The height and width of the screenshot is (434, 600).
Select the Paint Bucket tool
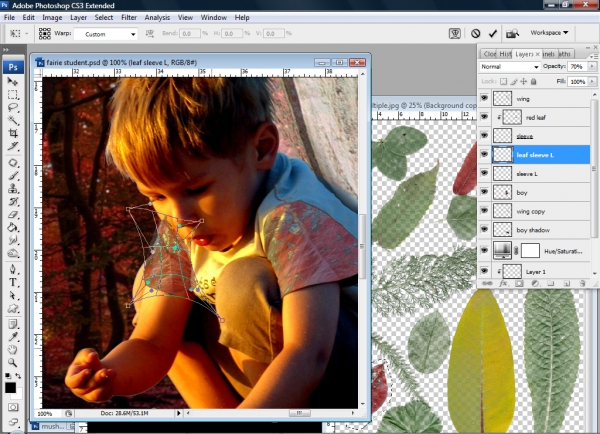[13, 227]
